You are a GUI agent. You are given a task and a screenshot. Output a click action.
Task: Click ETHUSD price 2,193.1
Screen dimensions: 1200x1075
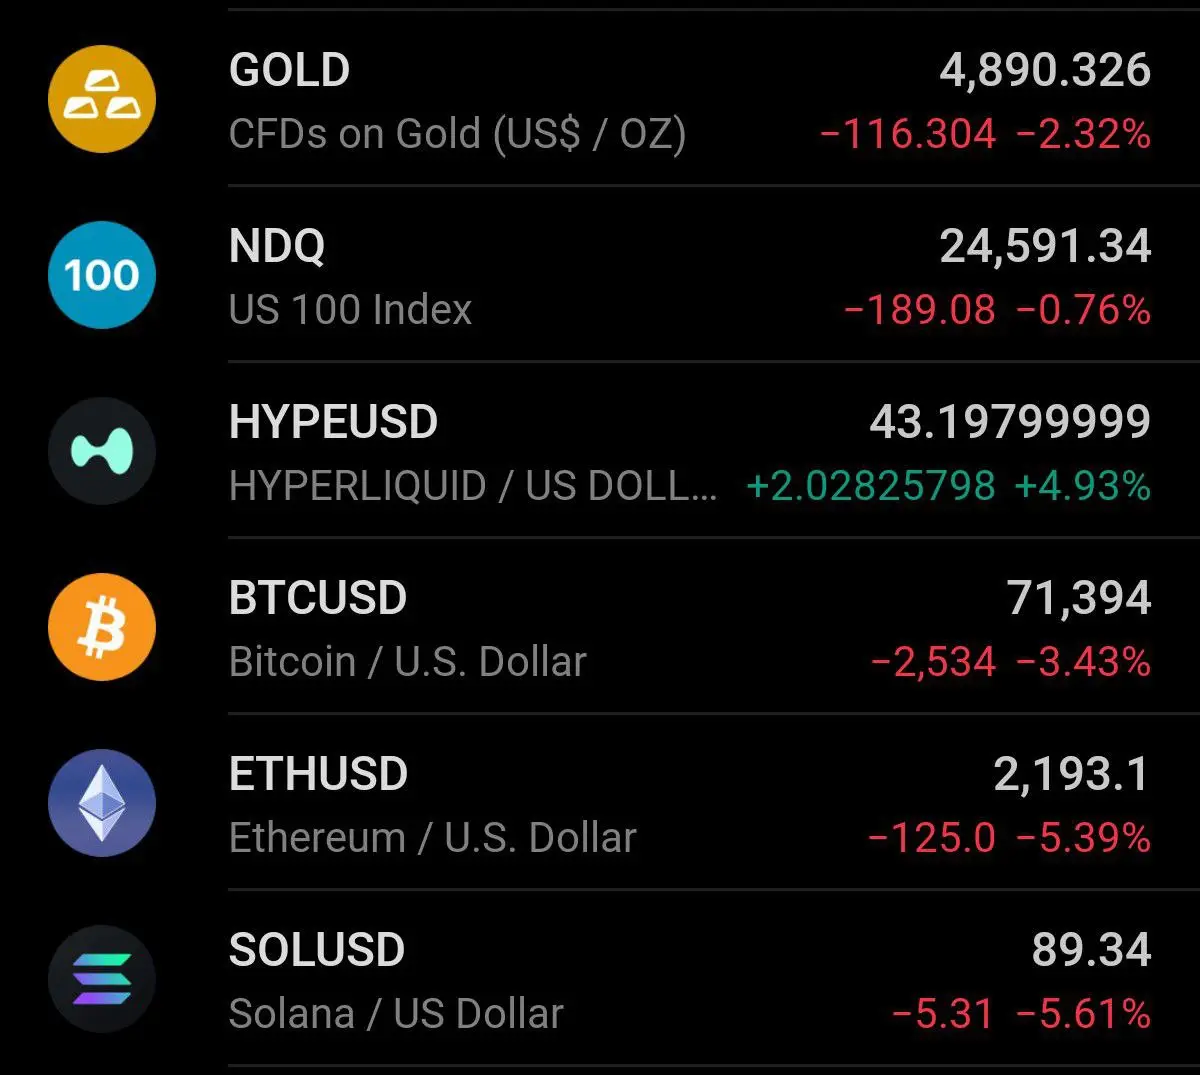point(1072,775)
